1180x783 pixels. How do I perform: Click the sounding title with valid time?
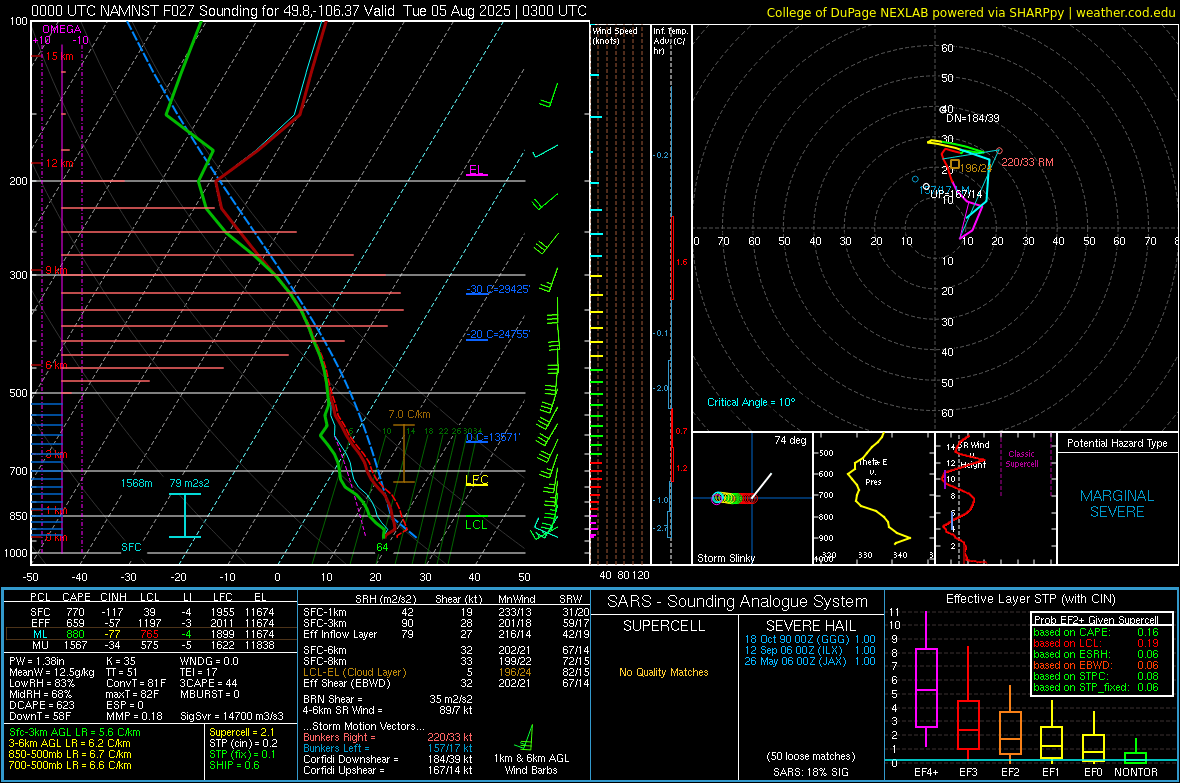(309, 11)
